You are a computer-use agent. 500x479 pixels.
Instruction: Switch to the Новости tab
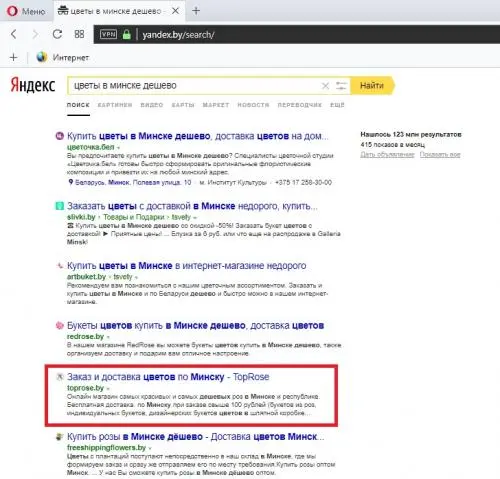(253, 105)
